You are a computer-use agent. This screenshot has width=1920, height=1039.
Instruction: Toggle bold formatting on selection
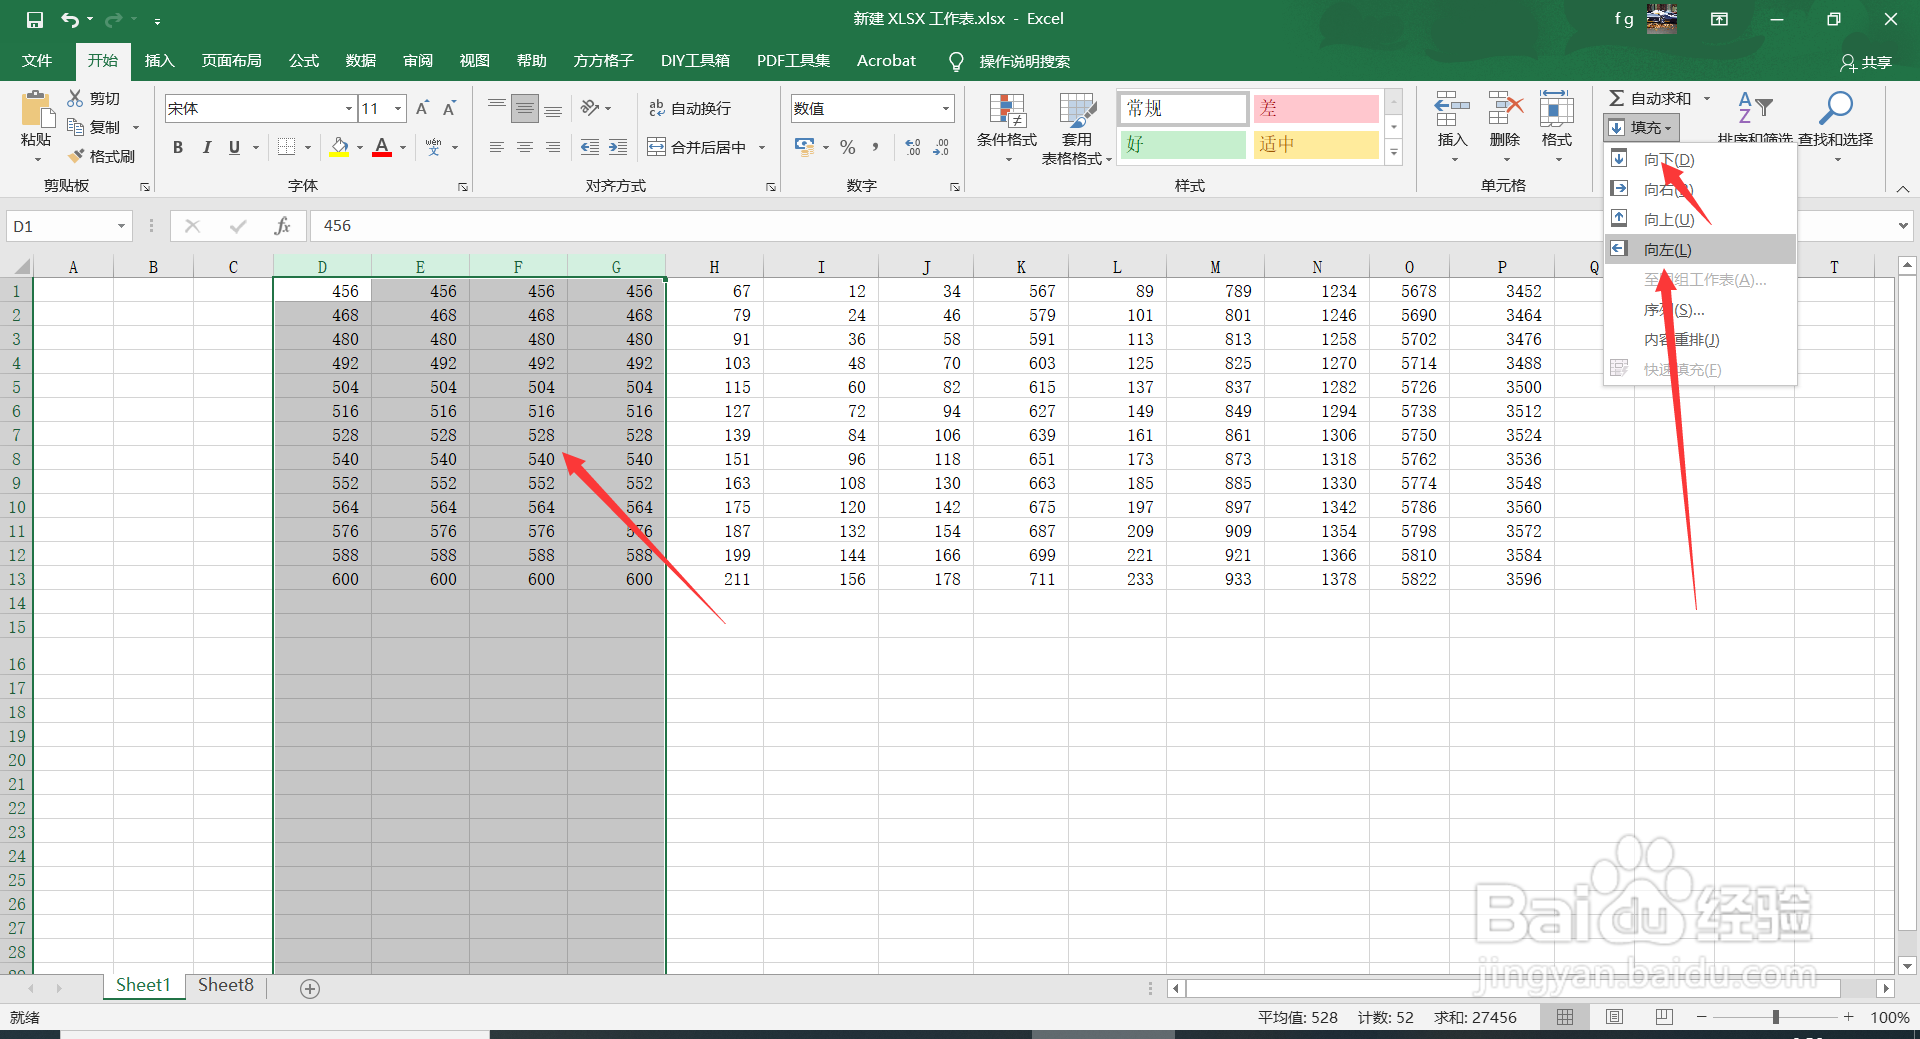(178, 147)
